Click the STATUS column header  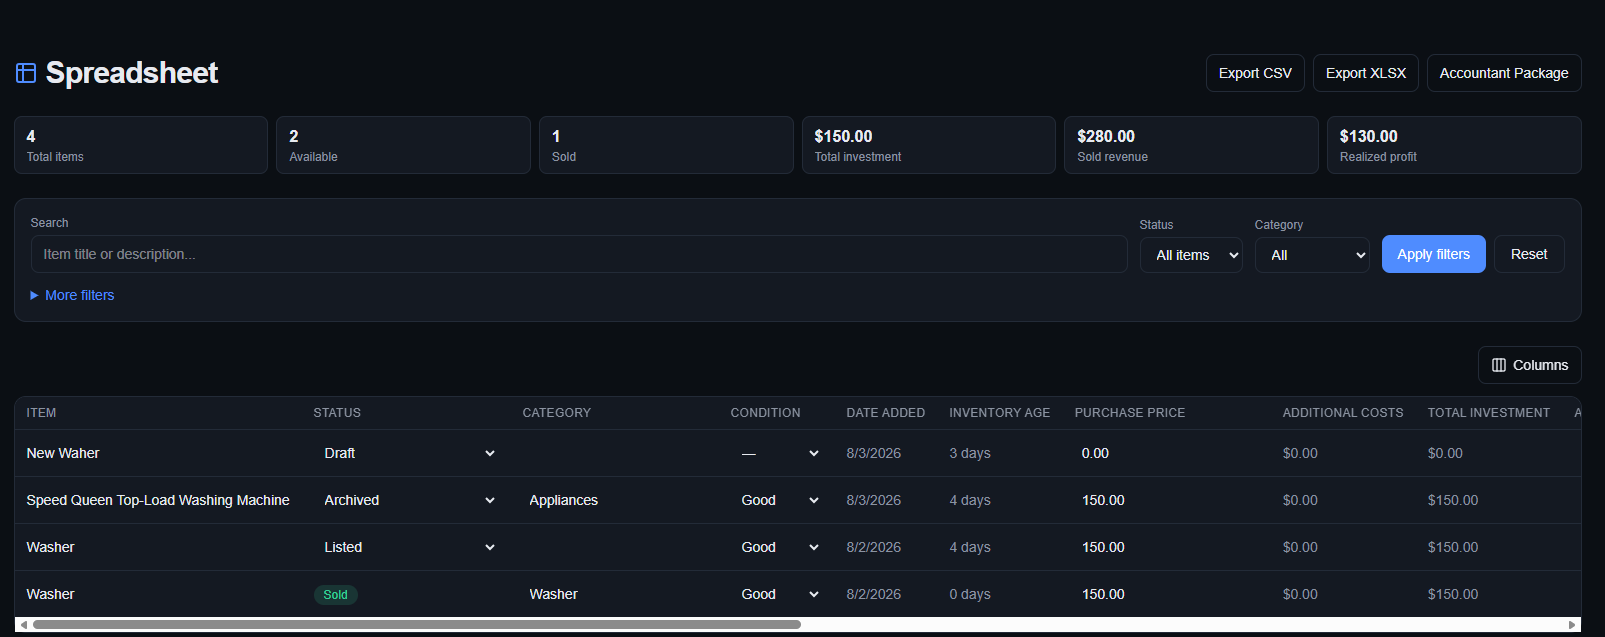coord(337,413)
